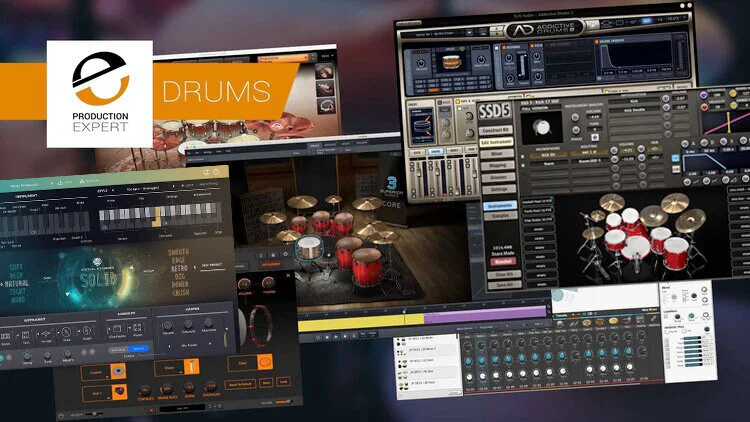Click the Clear drumhead icon in the orange panel
Screen dimensions: 750x422
tap(265, 362)
